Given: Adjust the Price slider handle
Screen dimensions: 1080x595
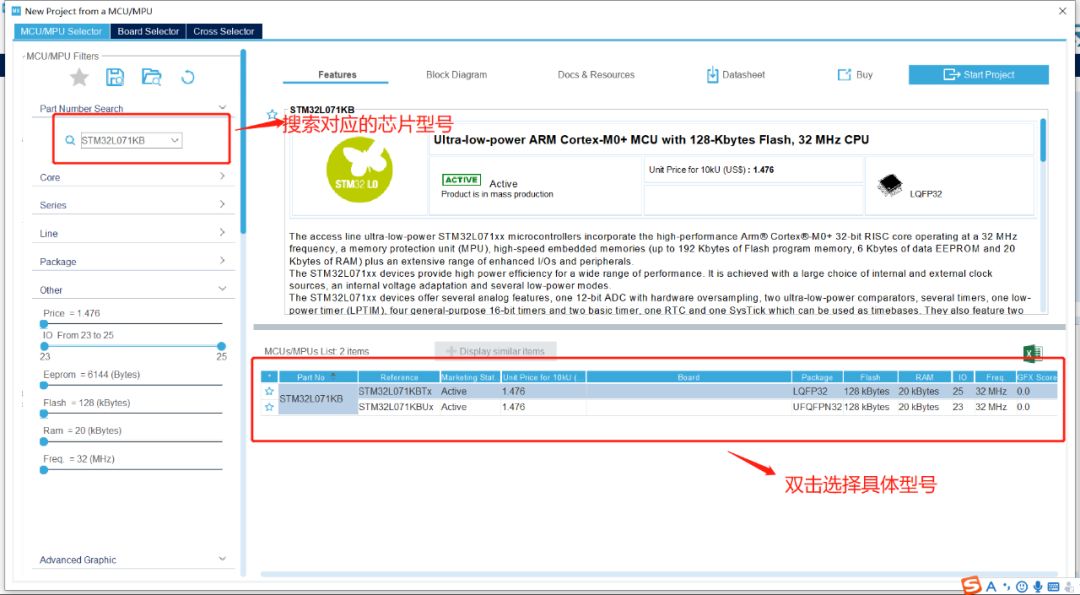Looking at the screenshot, I should (44, 323).
